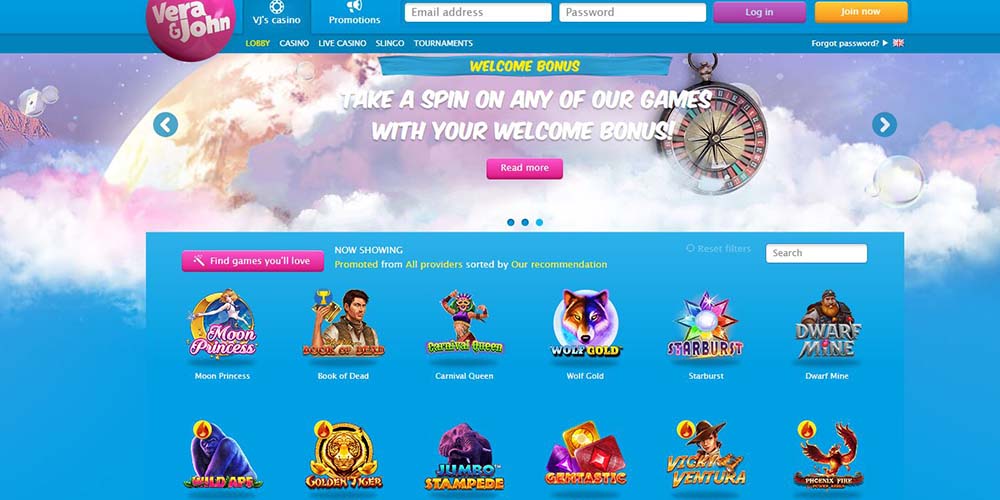Launch the Book of Dead slot icon
1000x500 pixels.
coord(343,323)
